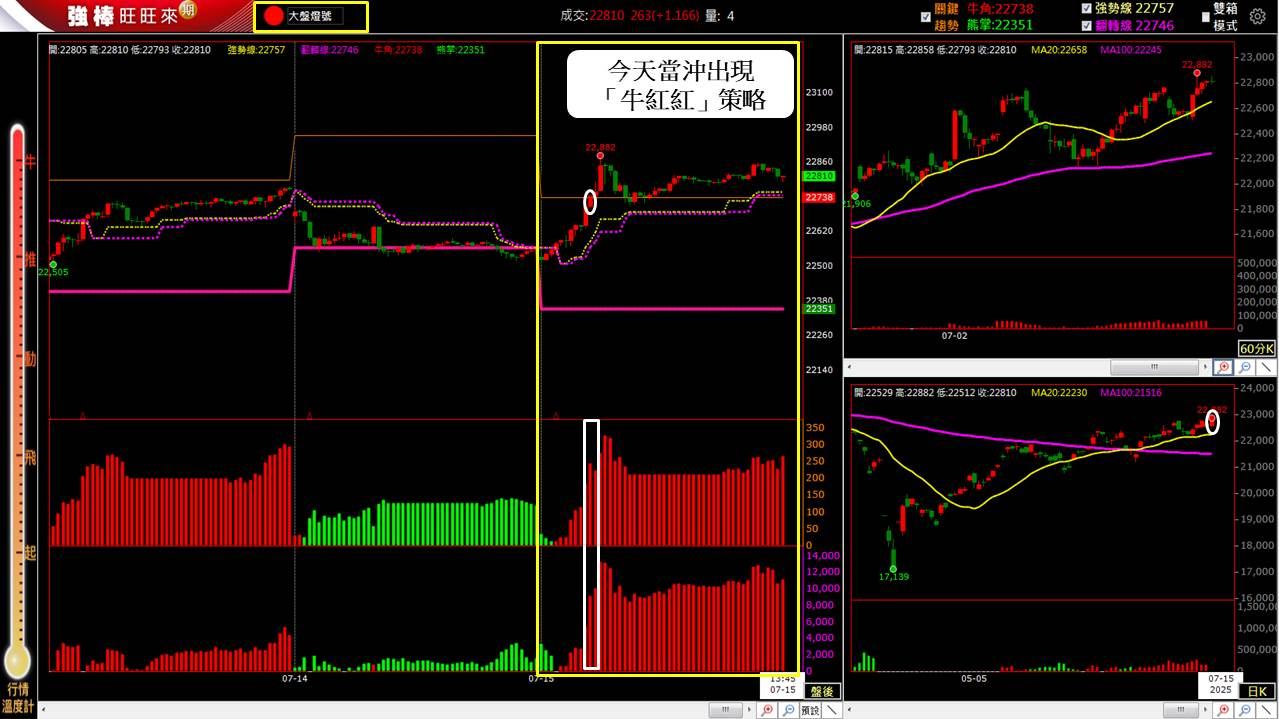The image size is (1279, 719).
Task: Click the left scroll arrow of bottom bar
Action: 42,710
